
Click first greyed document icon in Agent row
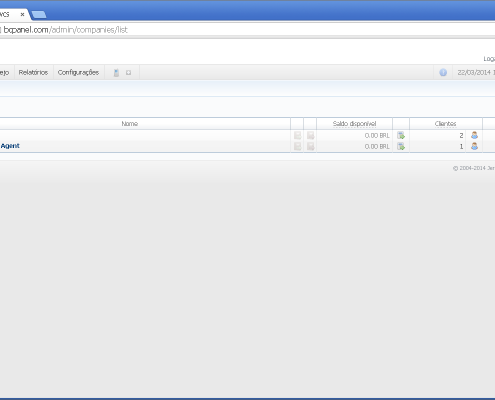click(x=298, y=146)
